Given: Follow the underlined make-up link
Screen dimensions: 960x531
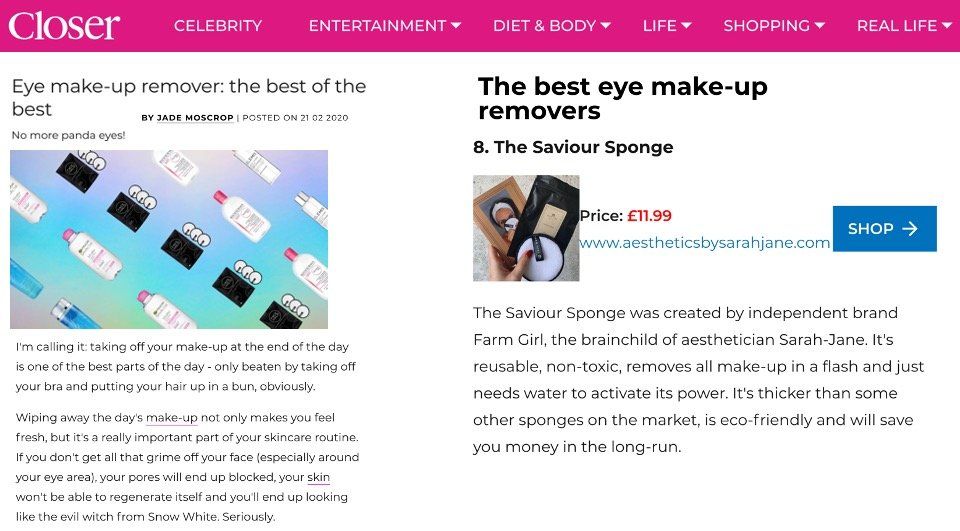Looking at the screenshot, I should click(x=171, y=417).
